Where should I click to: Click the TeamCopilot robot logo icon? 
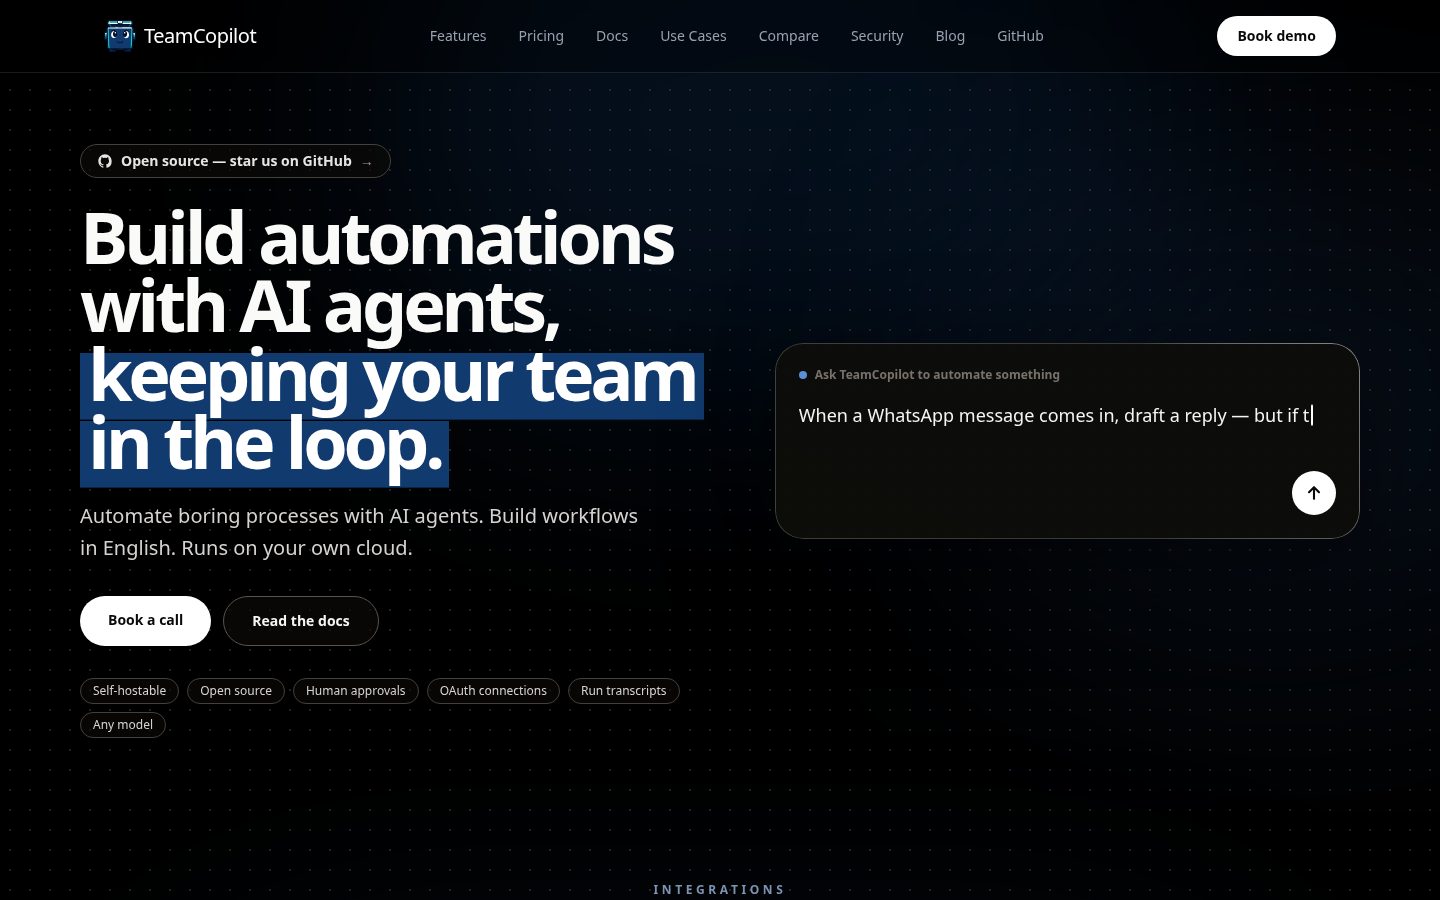119,36
